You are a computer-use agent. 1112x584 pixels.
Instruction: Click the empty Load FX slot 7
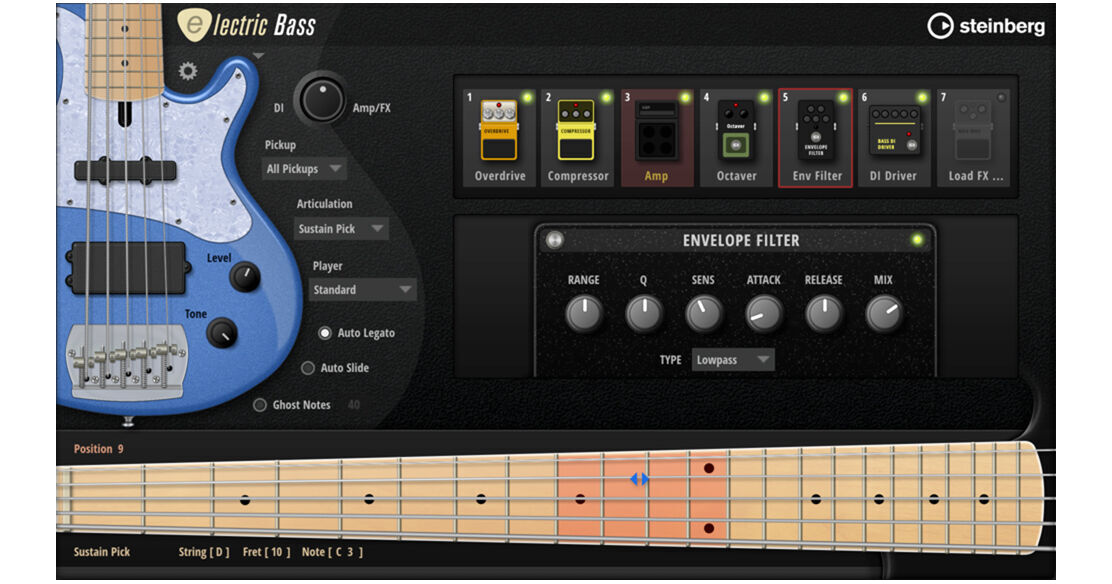974,138
